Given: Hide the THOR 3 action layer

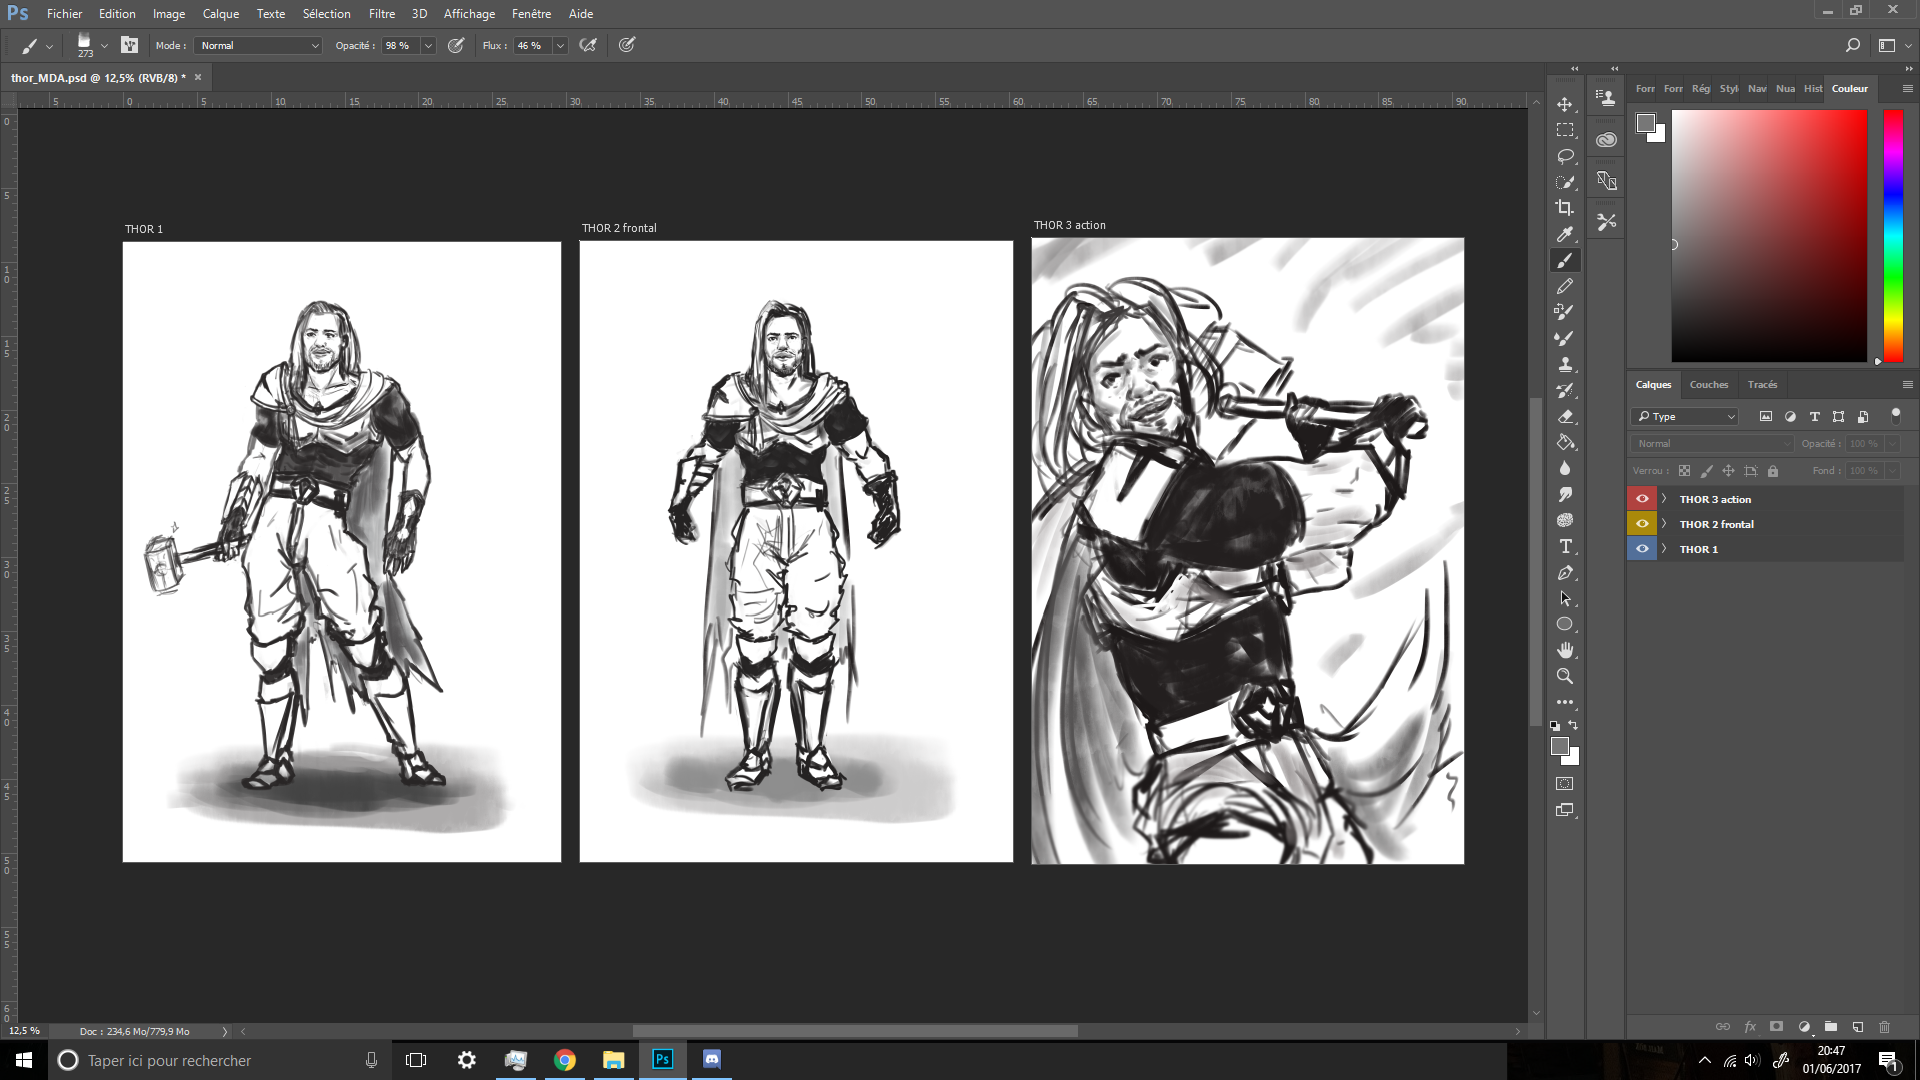Looking at the screenshot, I should coord(1641,498).
